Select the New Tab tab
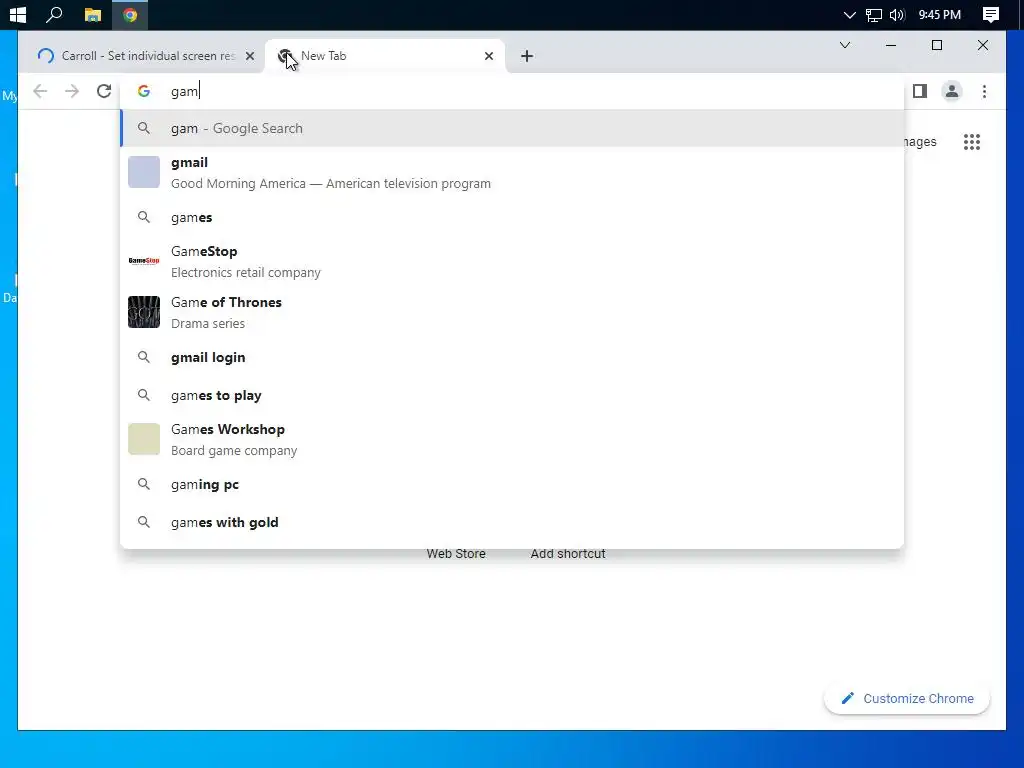Viewport: 1024px width, 768px height. 384,56
